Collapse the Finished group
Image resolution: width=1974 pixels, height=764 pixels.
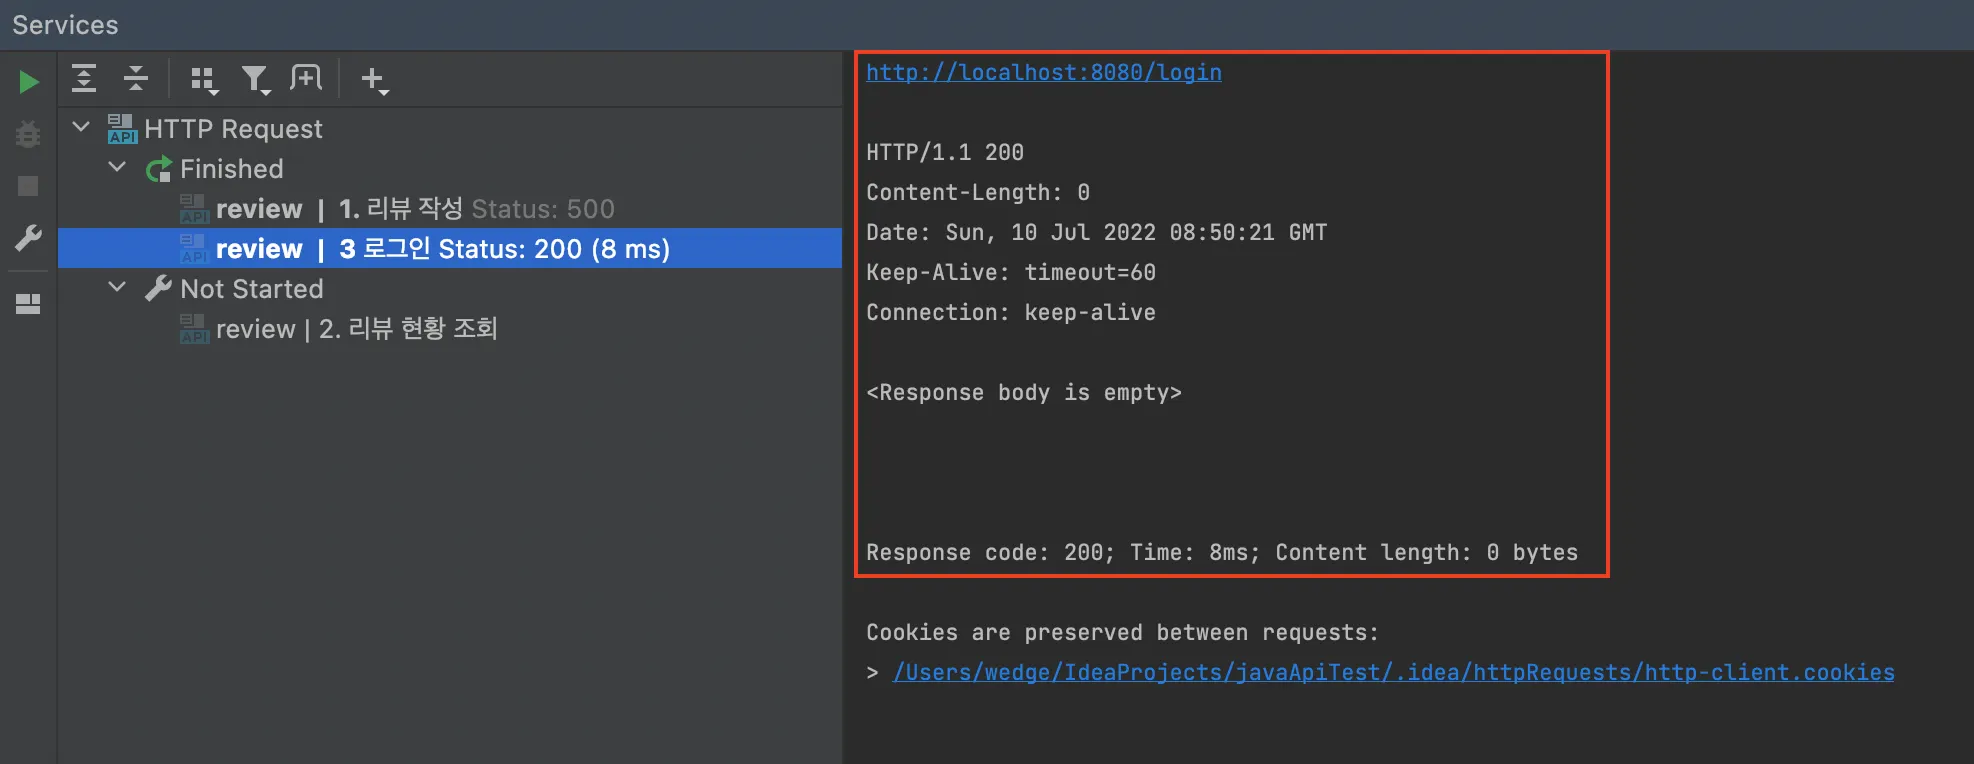(x=117, y=167)
